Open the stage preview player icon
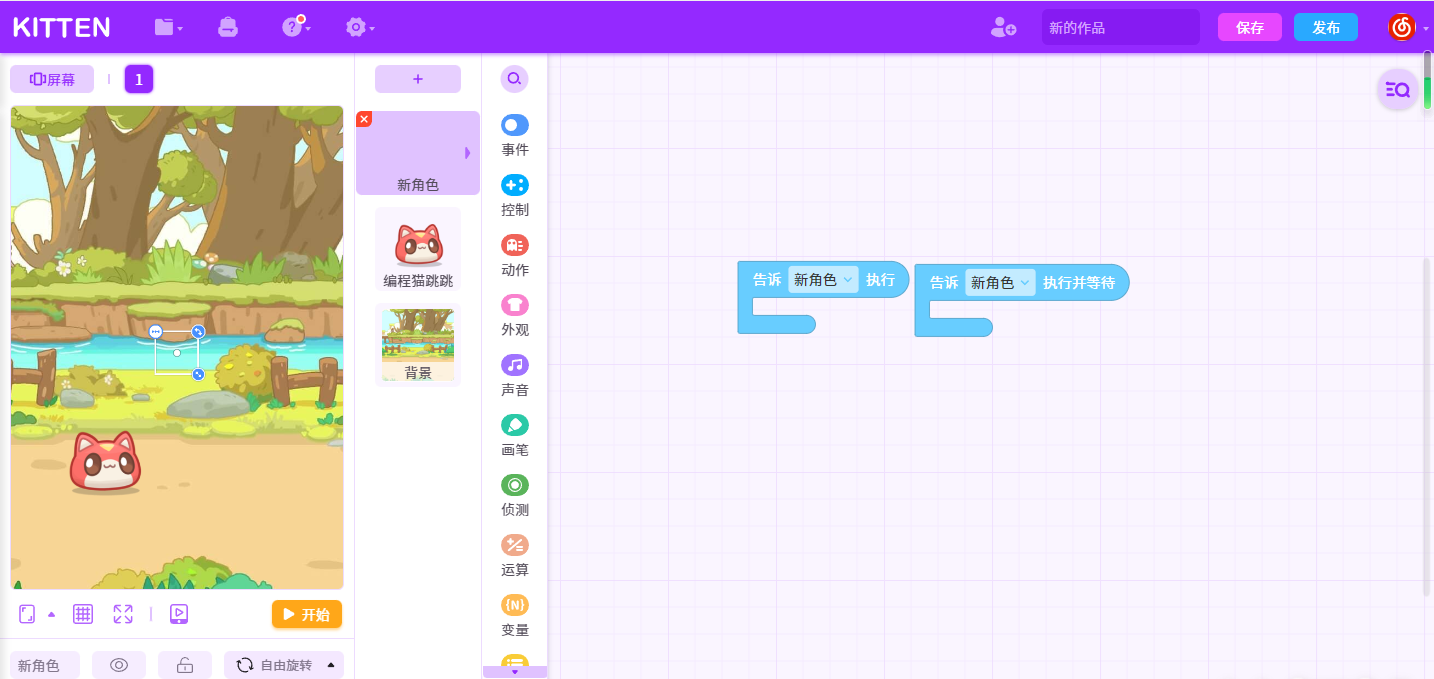Viewport: 1434px width, 679px height. [179, 614]
